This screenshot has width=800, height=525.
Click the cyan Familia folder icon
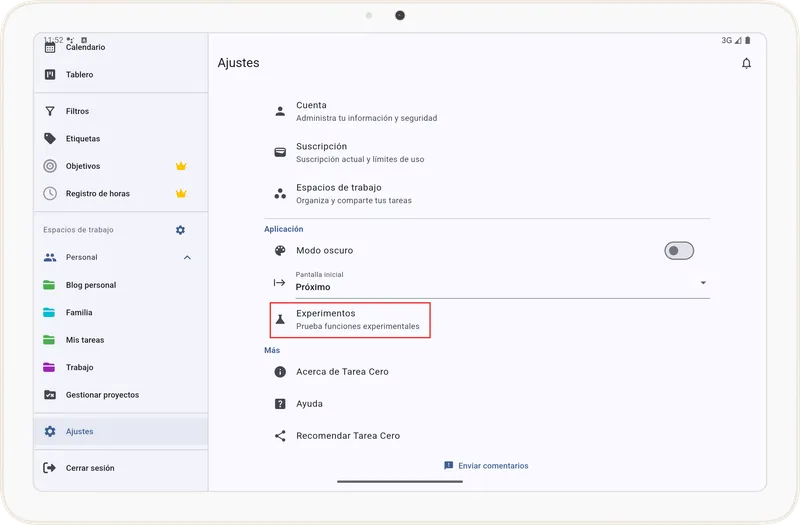pyautogui.click(x=49, y=312)
